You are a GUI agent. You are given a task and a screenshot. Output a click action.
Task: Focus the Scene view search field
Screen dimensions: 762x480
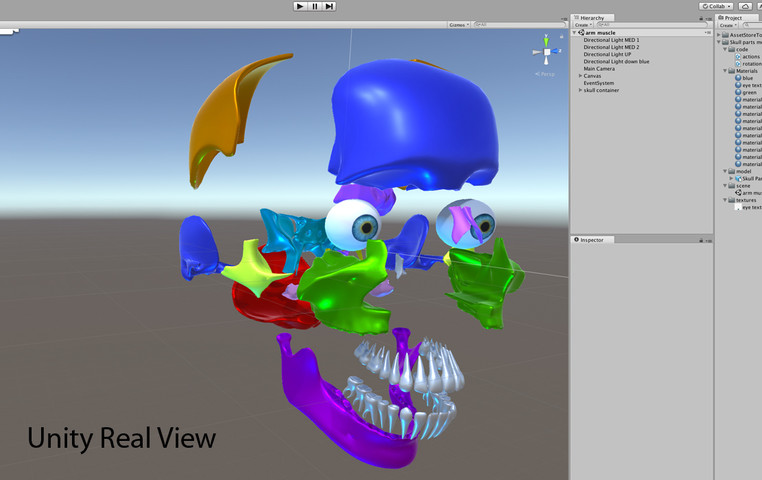(x=520, y=24)
